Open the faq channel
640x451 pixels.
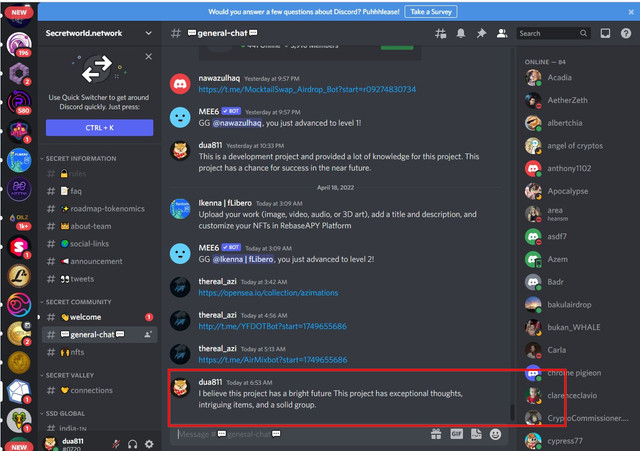point(99,191)
